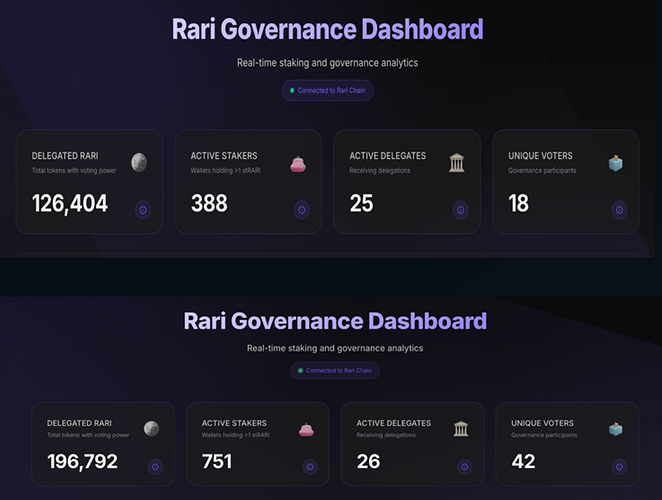This screenshot has height=500, width=662.
Task: Open info icon on the 25 Active Delegates card
Action: (x=460, y=210)
